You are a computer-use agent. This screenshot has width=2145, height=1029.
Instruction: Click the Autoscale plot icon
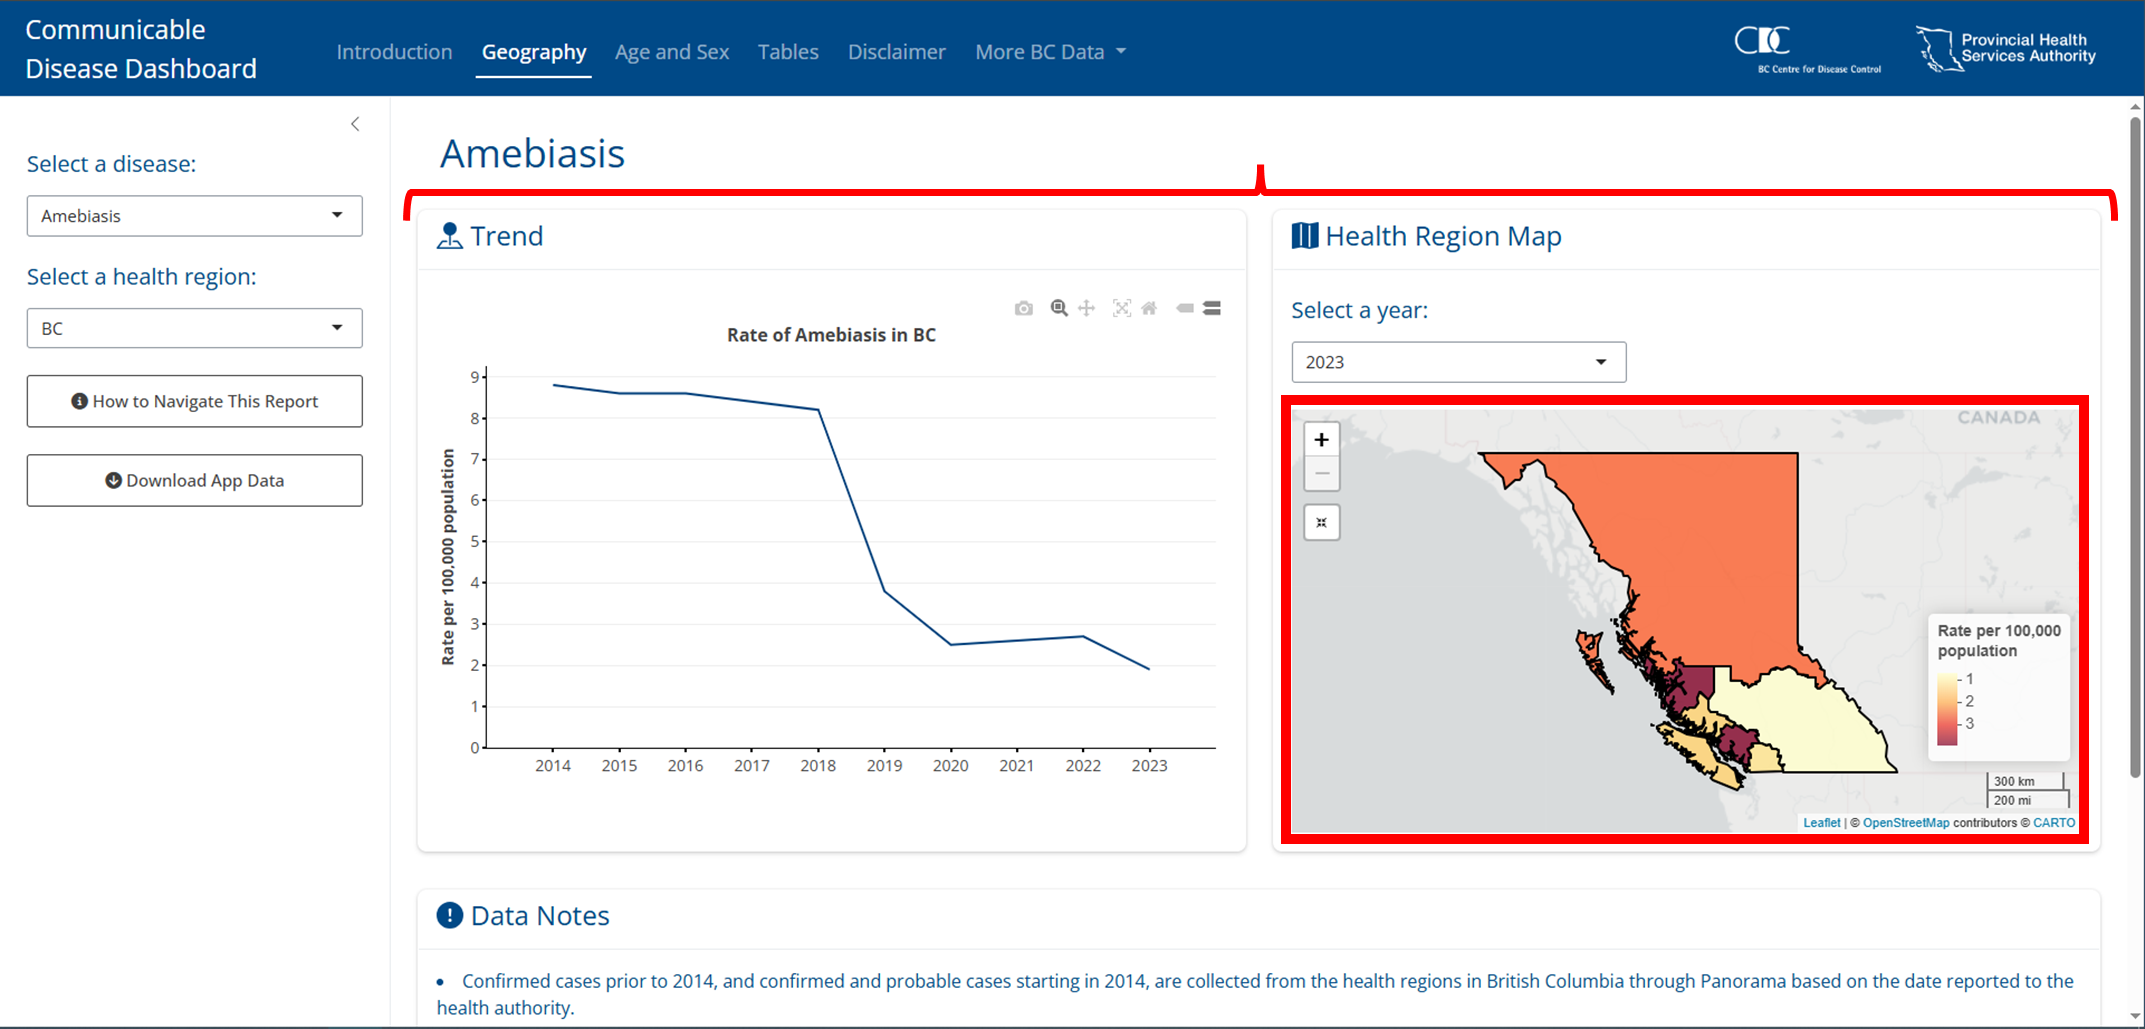click(x=1122, y=308)
